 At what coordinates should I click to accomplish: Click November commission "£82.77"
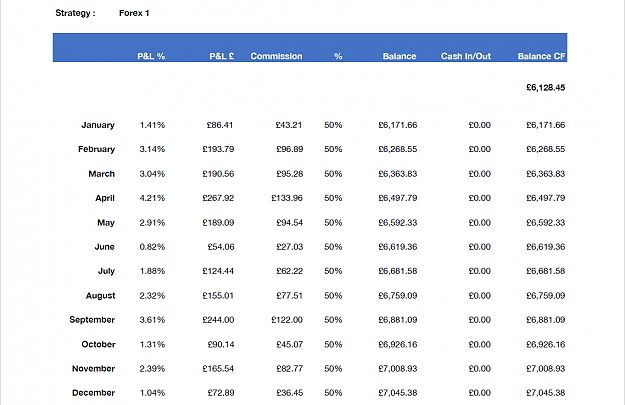(290, 369)
